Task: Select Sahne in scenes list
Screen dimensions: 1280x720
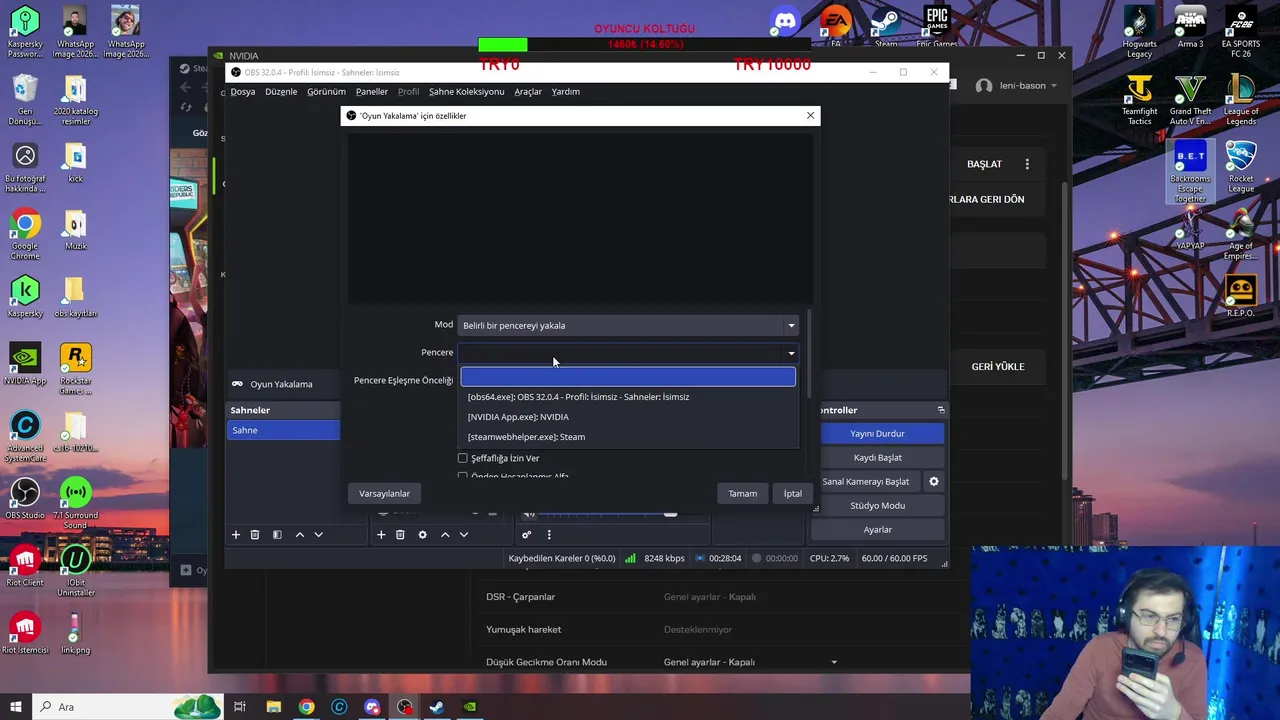Action: pyautogui.click(x=284, y=430)
